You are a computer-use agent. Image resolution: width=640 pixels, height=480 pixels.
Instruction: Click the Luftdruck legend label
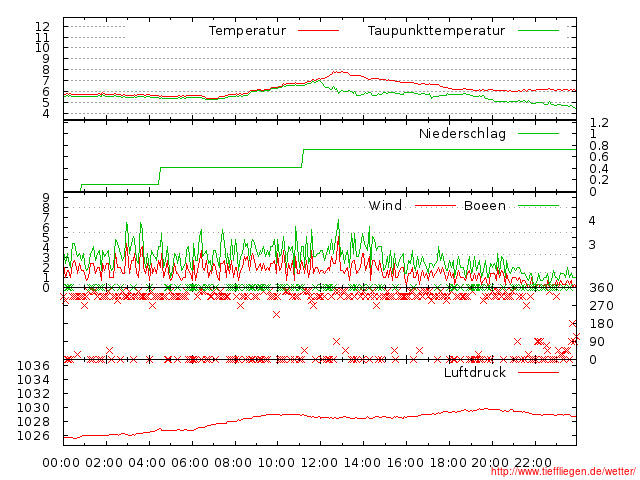475,372
